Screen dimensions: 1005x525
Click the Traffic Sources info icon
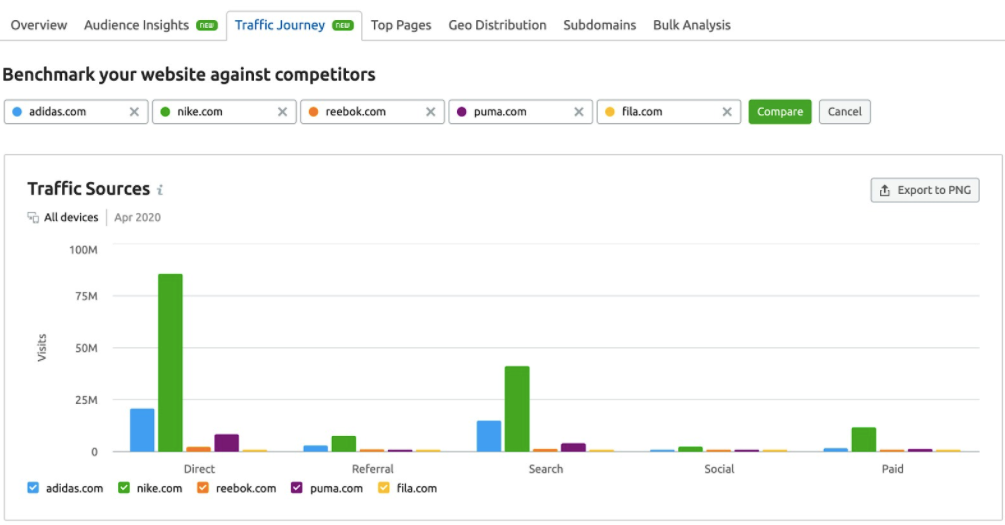(160, 190)
